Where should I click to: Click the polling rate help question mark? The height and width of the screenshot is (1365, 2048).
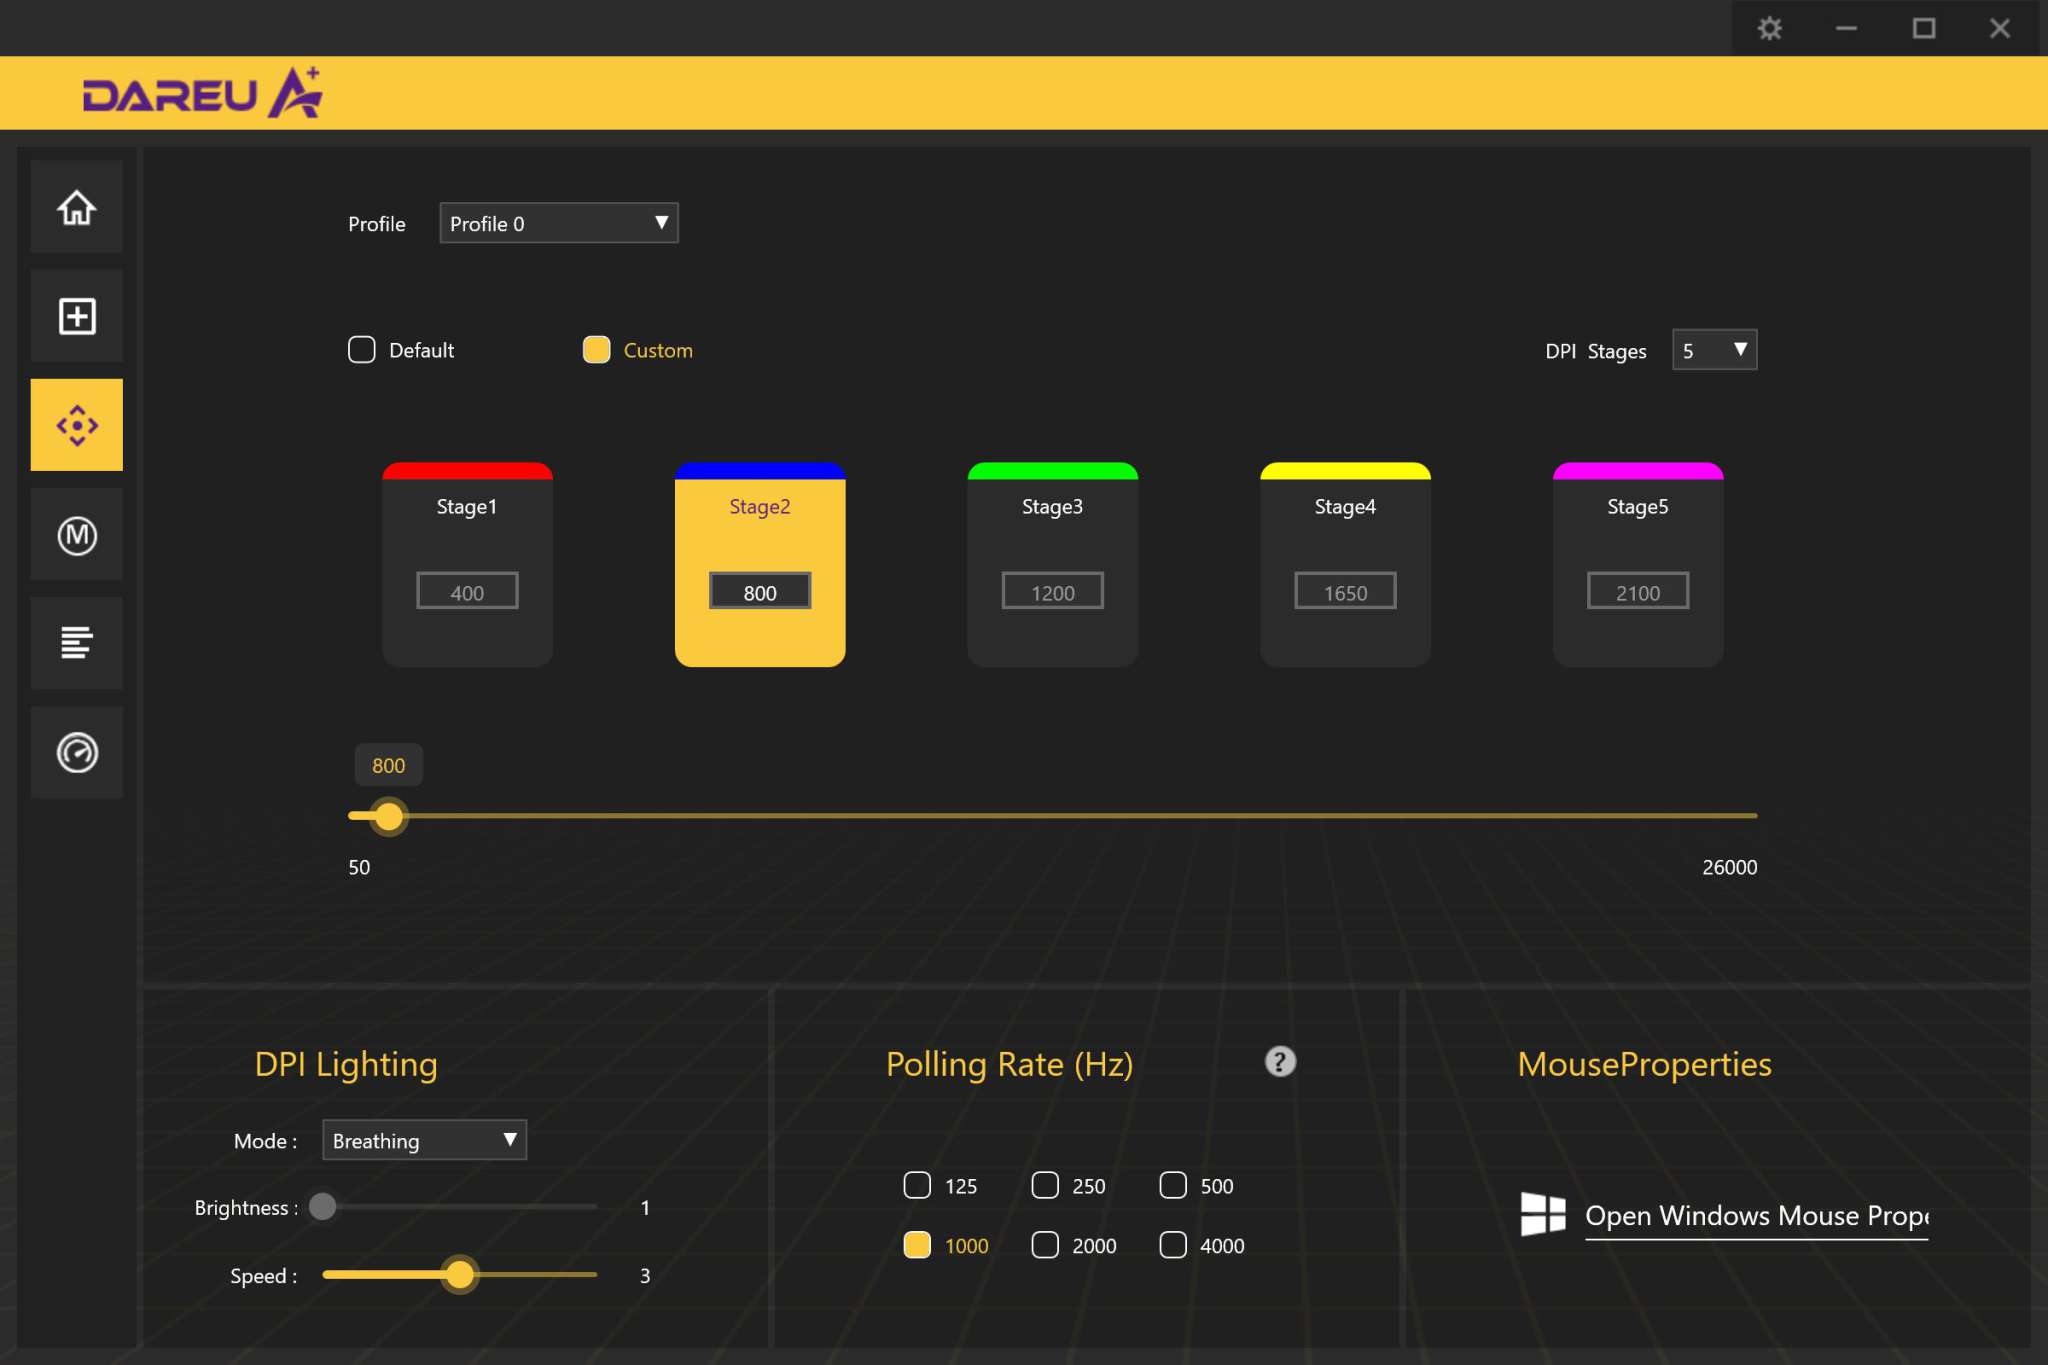[x=1279, y=1061]
